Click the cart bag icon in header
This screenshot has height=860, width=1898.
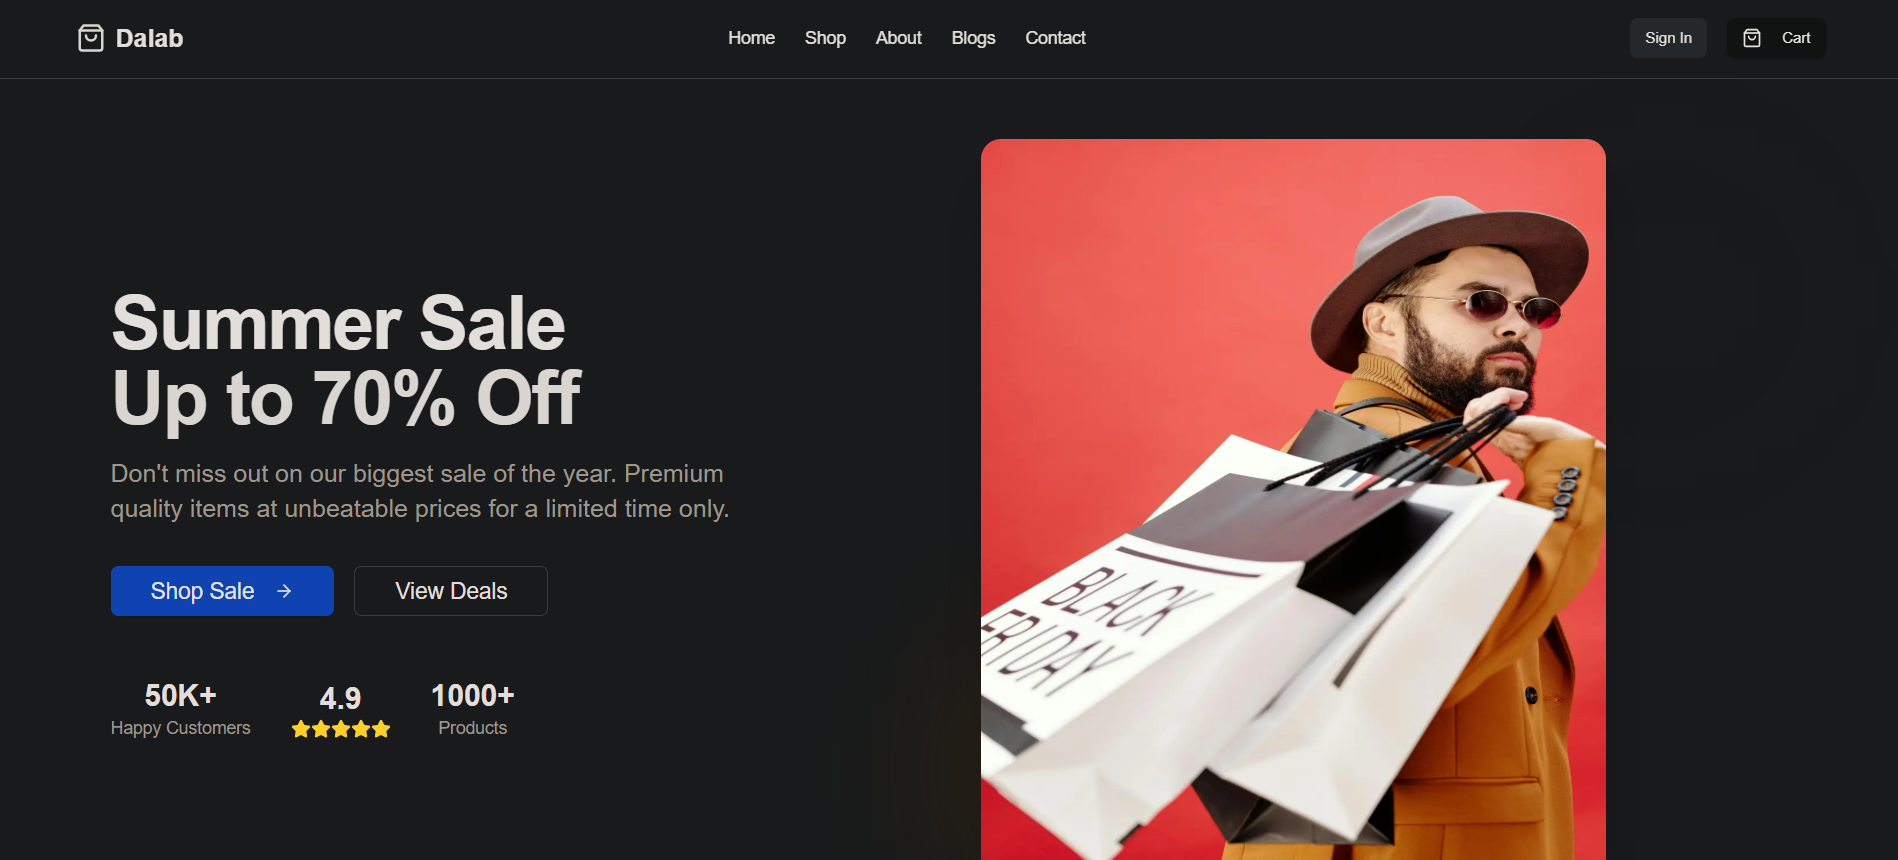[x=1752, y=38]
